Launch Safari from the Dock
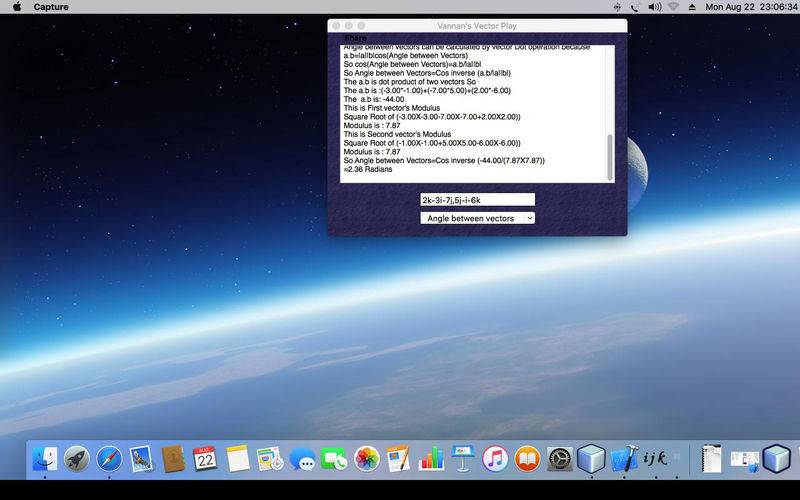The image size is (800, 500). pyautogui.click(x=109, y=459)
